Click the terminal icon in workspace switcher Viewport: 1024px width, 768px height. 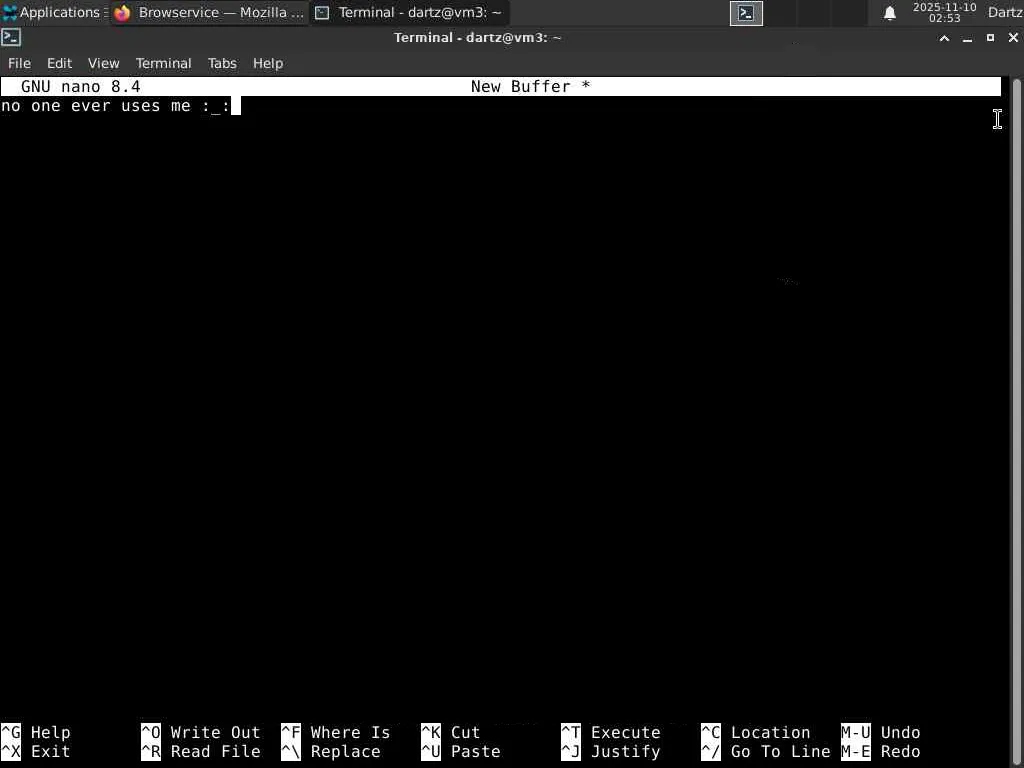point(746,13)
